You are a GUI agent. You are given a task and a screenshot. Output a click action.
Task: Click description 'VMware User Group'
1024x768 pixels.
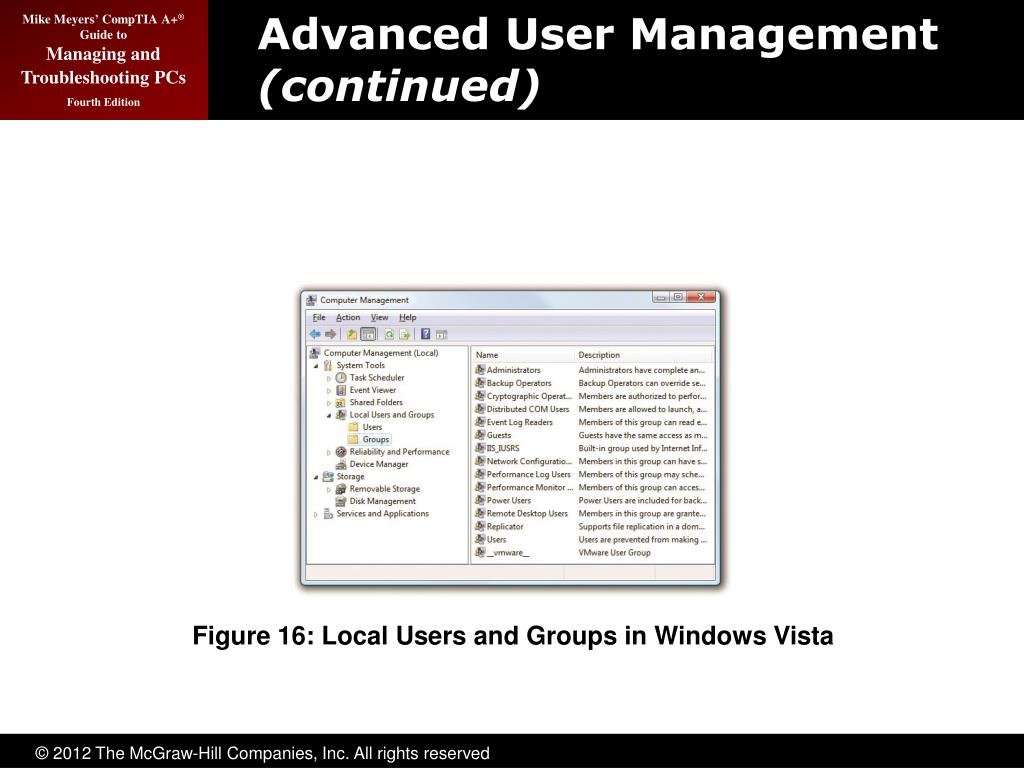[615, 552]
